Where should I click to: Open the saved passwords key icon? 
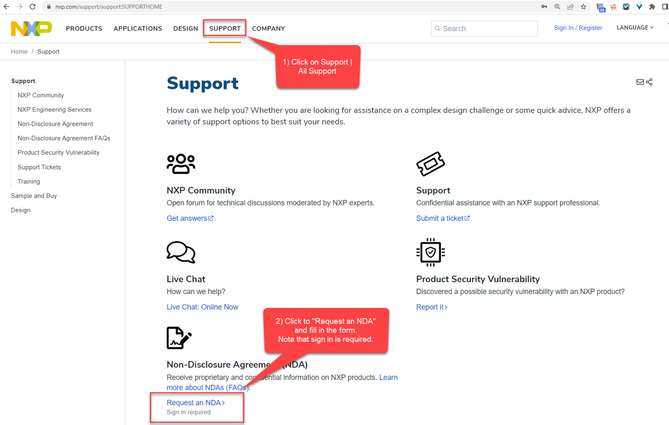click(544, 6)
